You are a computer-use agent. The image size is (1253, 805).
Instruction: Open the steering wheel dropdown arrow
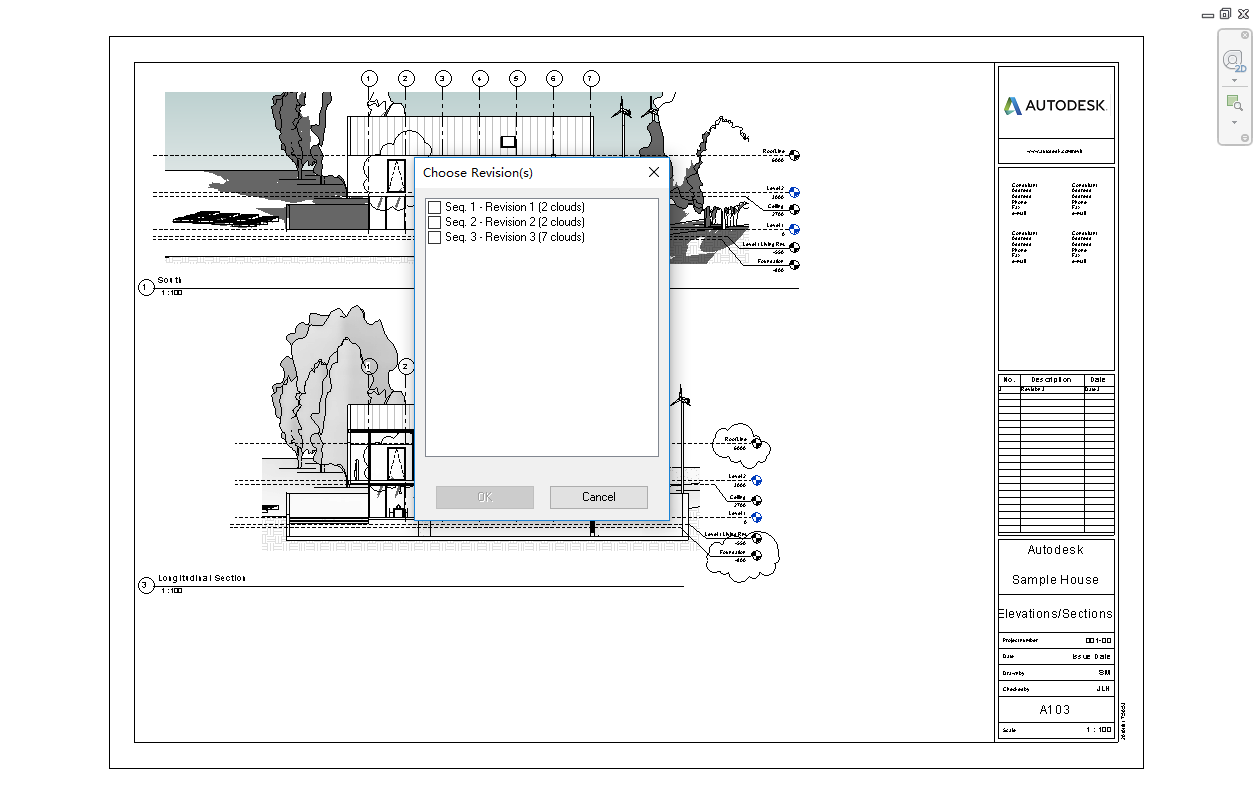[x=1234, y=79]
